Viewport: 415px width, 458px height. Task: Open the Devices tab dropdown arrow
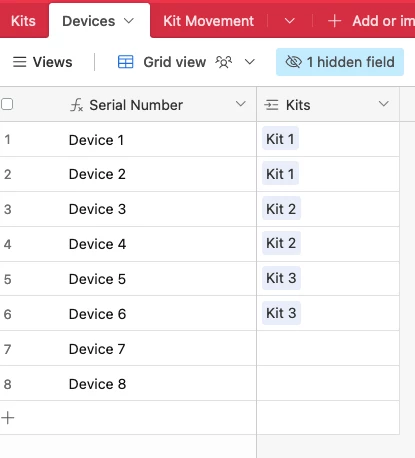click(x=129, y=21)
